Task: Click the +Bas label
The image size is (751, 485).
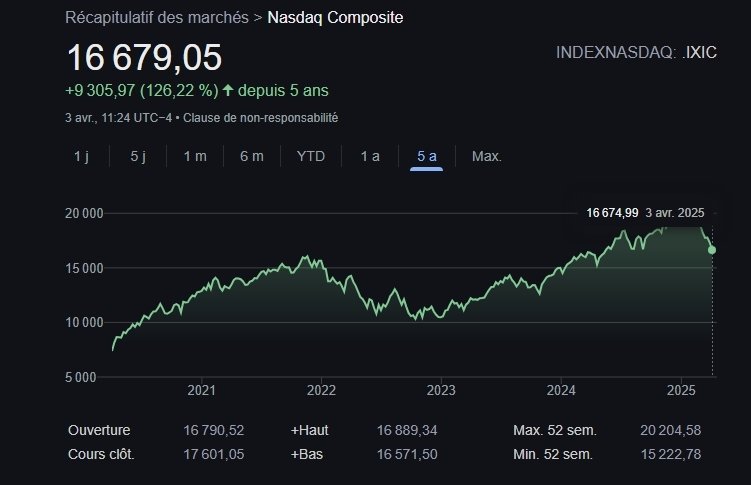Action: (307, 454)
